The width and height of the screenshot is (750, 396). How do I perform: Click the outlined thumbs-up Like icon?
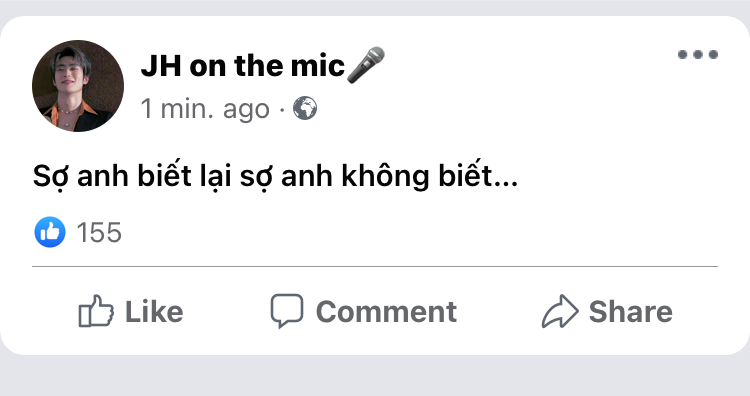96,311
